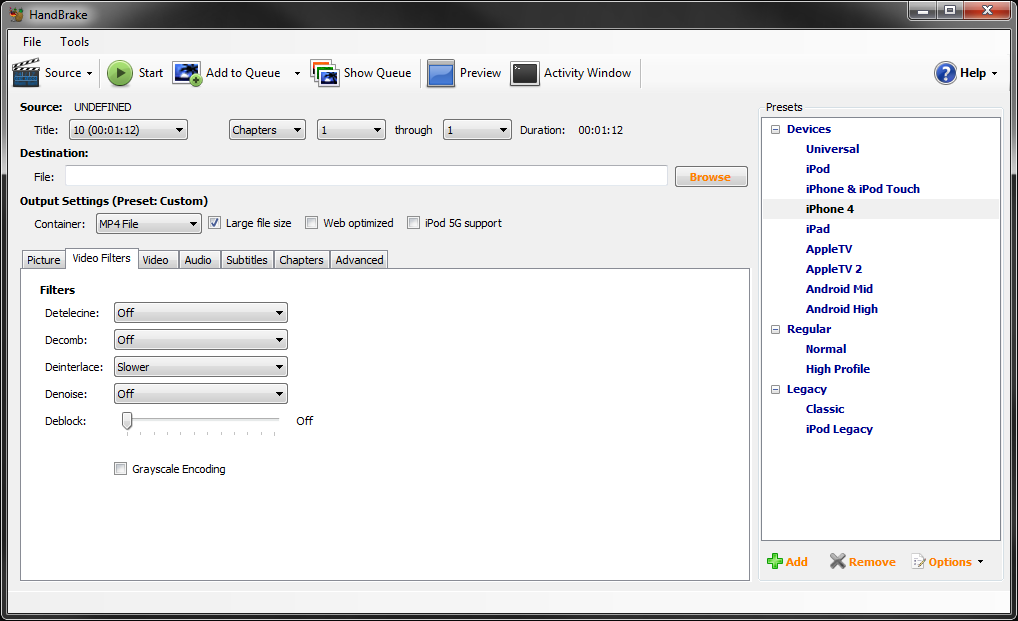
Task: Select the iPad preset
Action: click(x=818, y=229)
